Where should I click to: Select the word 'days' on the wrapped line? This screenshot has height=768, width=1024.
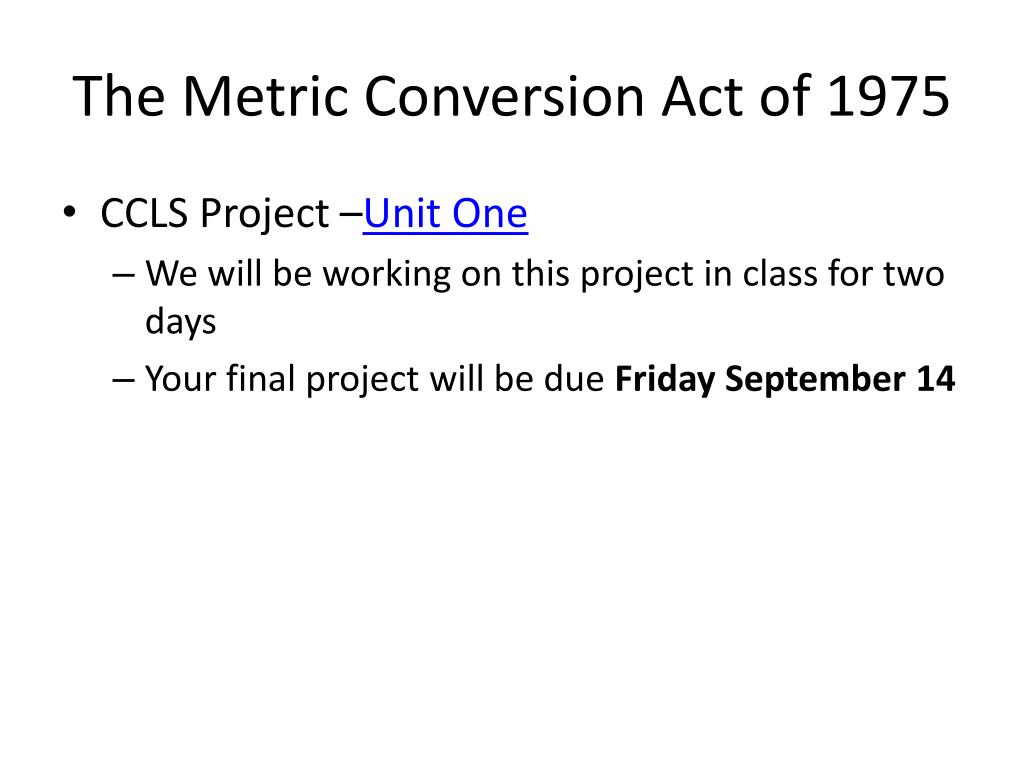180,323
